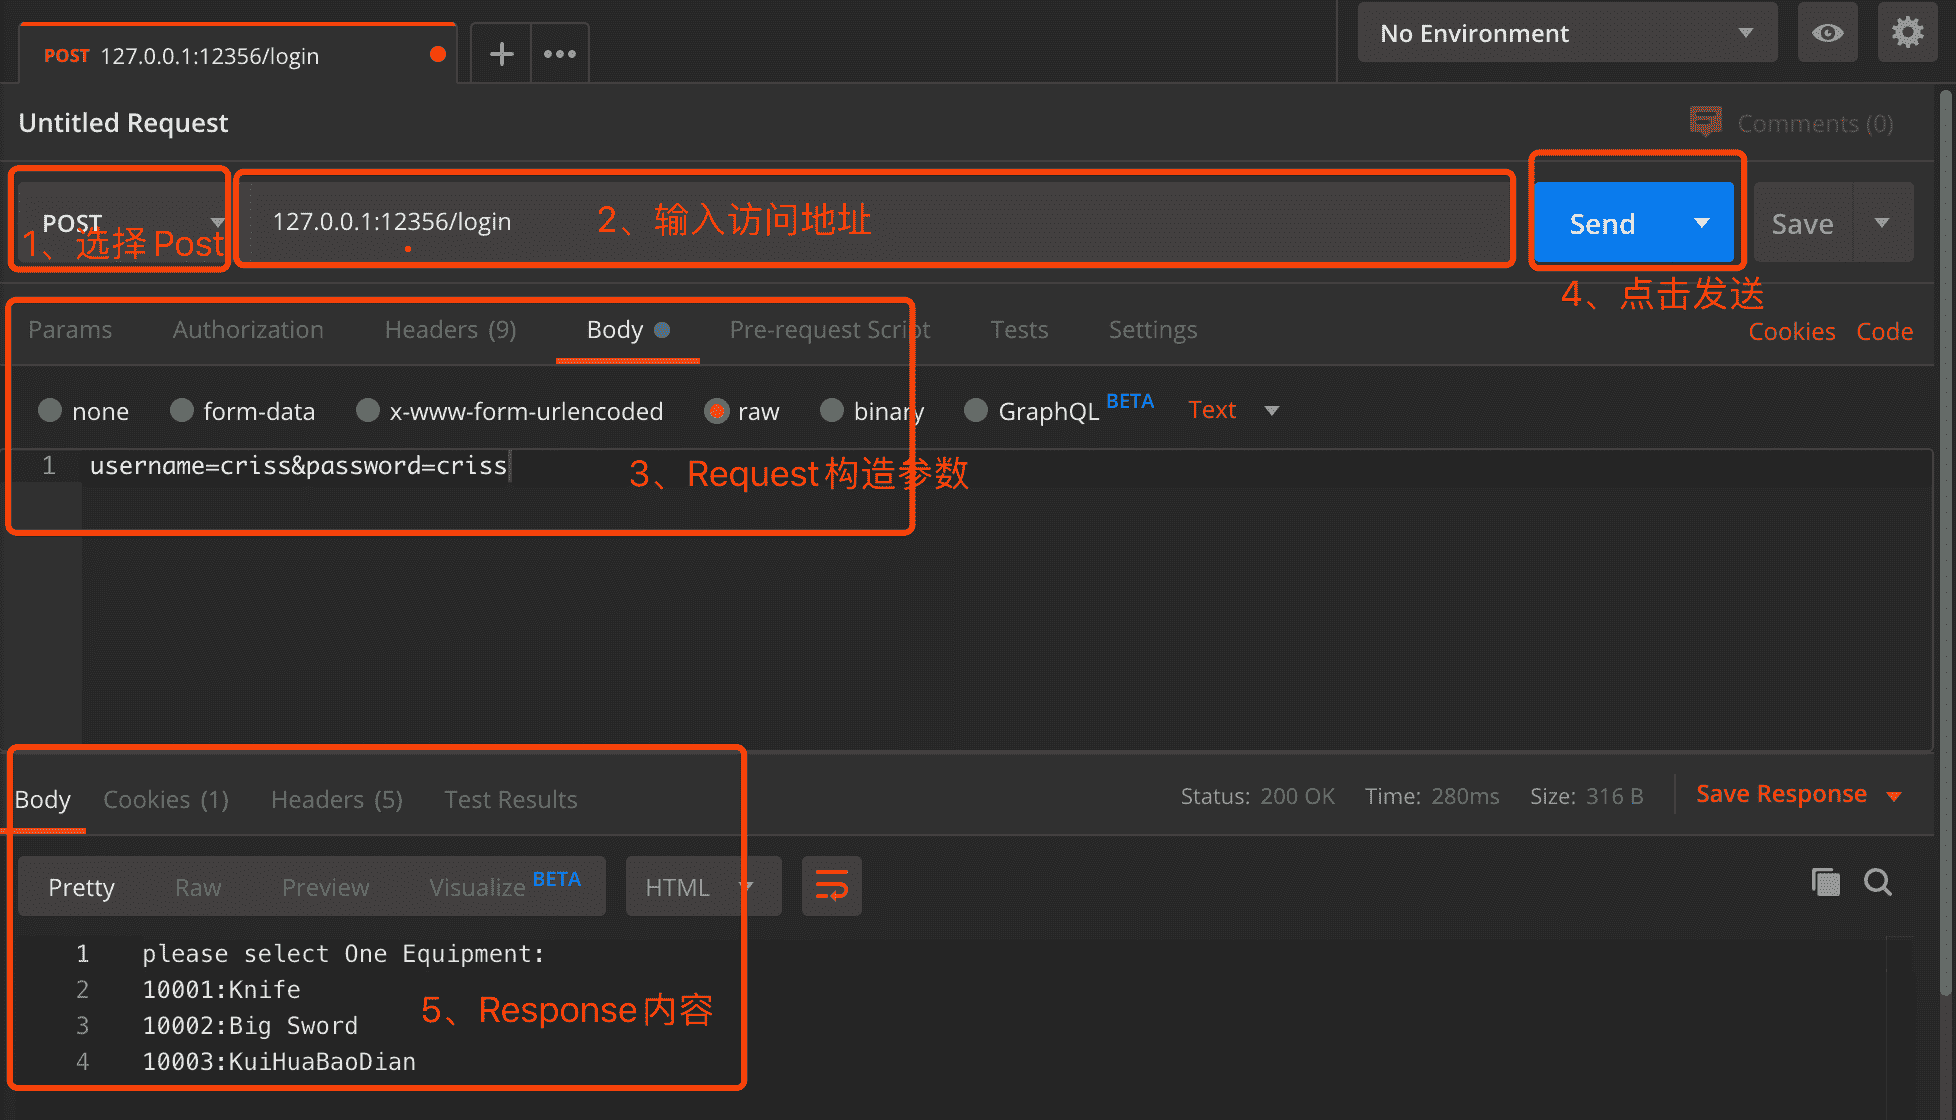Open the response Cookies (1) tab

tap(166, 800)
